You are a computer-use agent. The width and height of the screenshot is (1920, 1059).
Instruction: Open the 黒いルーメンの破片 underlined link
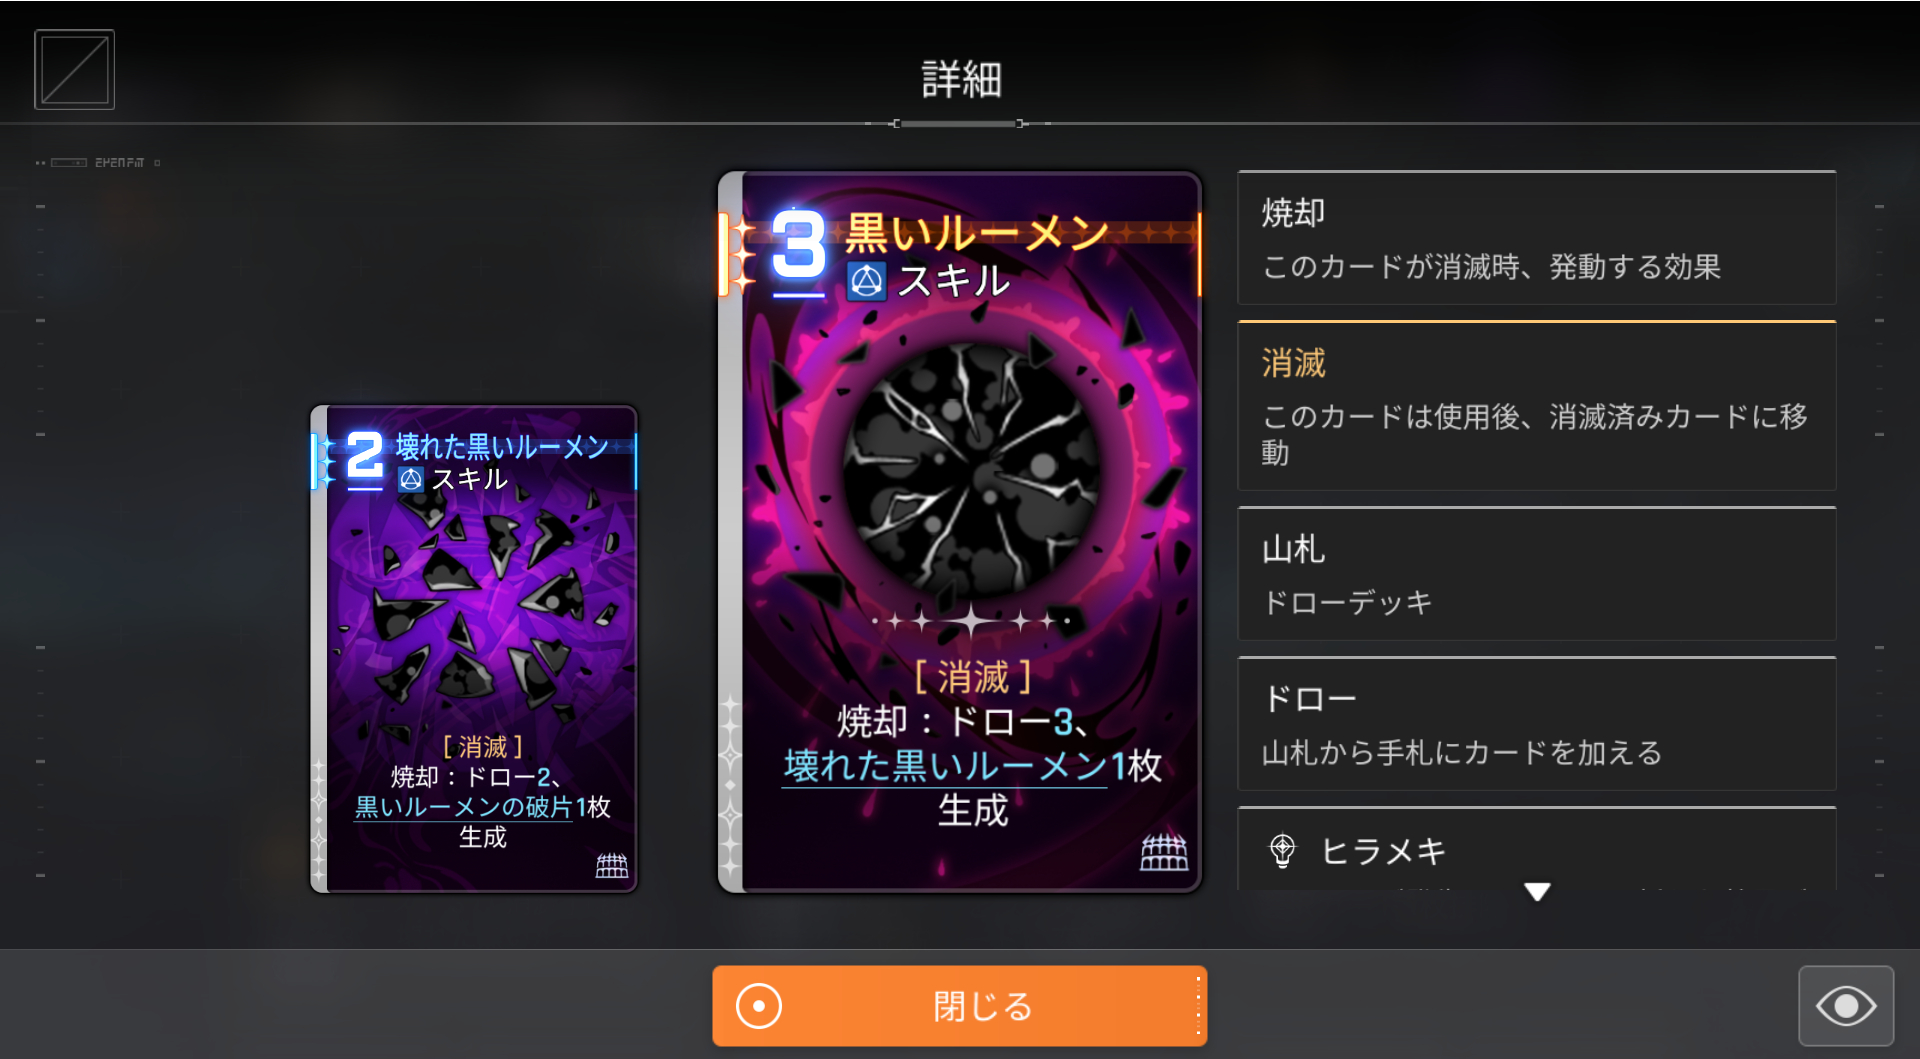[464, 807]
